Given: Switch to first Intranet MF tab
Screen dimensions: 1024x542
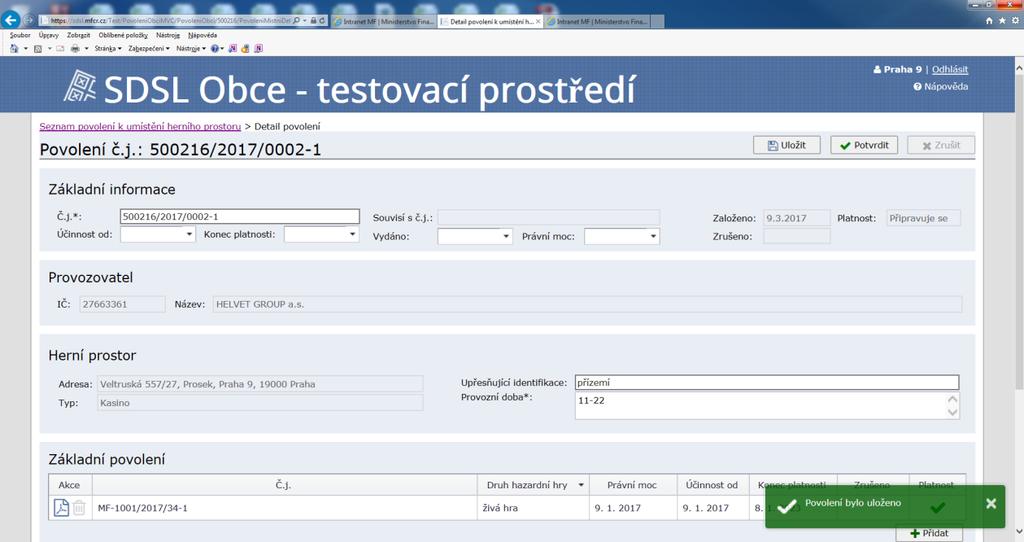Looking at the screenshot, I should [383, 21].
